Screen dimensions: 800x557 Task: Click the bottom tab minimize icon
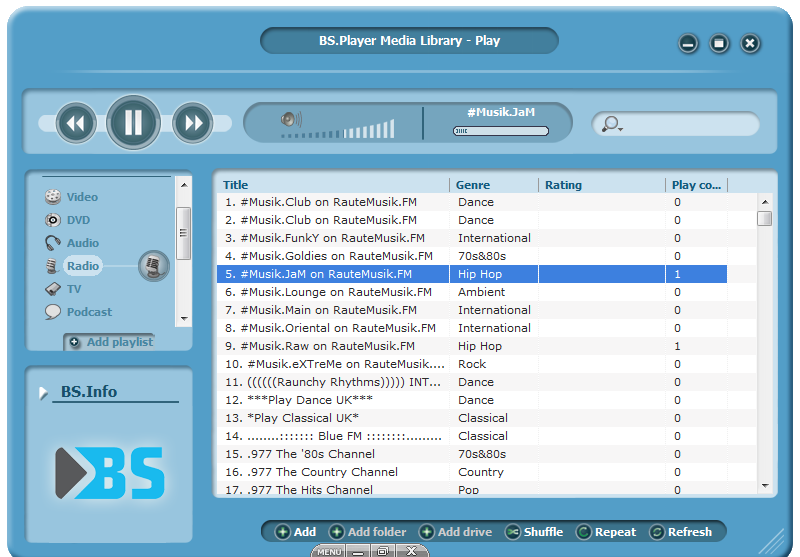(358, 552)
